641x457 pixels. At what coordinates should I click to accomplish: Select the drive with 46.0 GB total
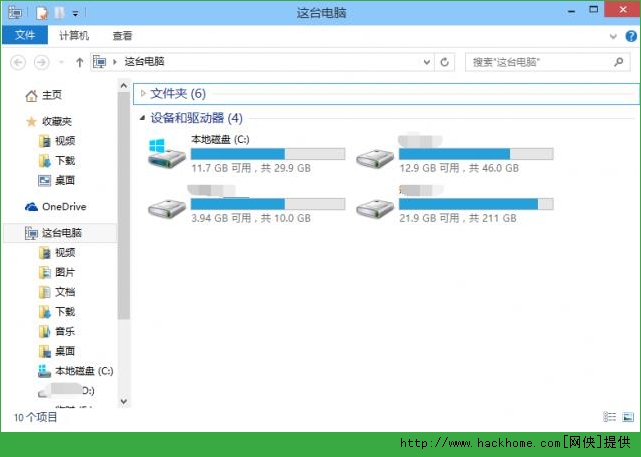pyautogui.click(x=455, y=153)
